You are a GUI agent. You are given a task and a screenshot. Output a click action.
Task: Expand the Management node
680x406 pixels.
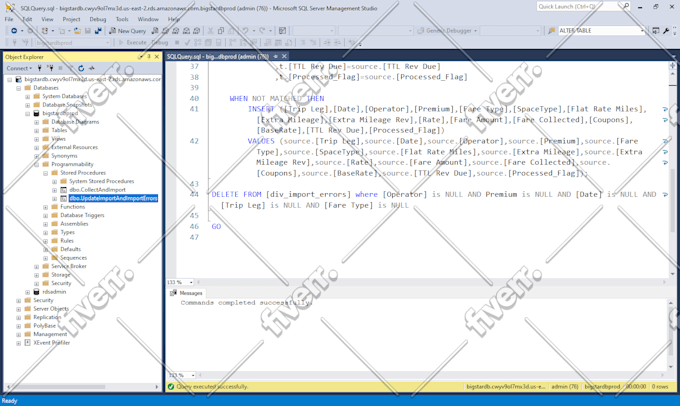18,335
